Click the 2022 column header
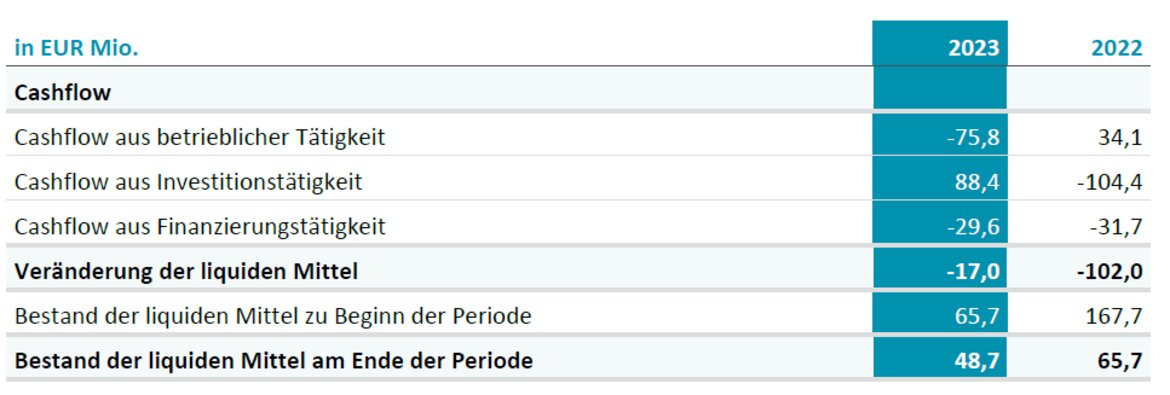The image size is (1170, 395). (x=1117, y=48)
